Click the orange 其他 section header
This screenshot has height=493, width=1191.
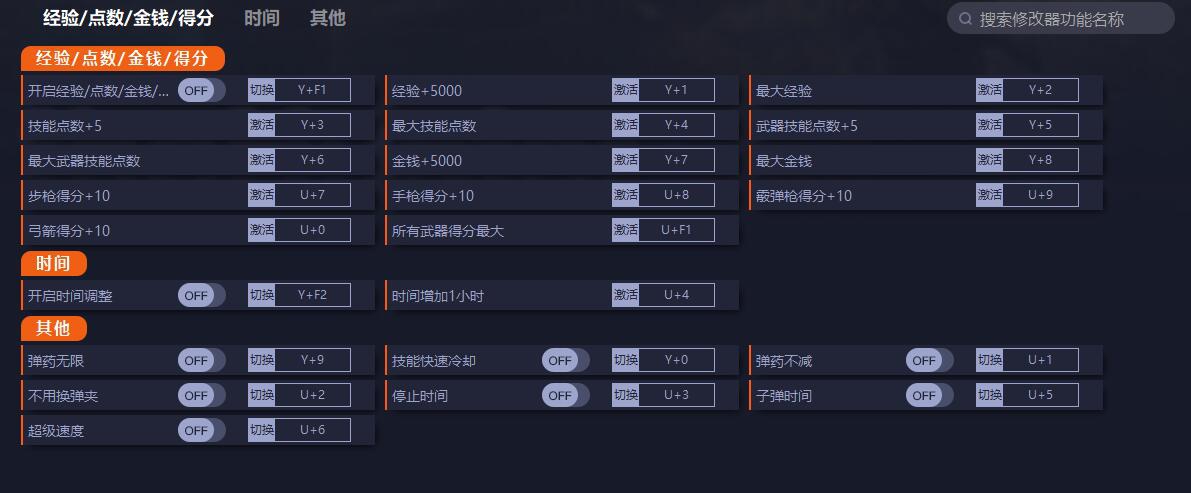click(x=53, y=328)
